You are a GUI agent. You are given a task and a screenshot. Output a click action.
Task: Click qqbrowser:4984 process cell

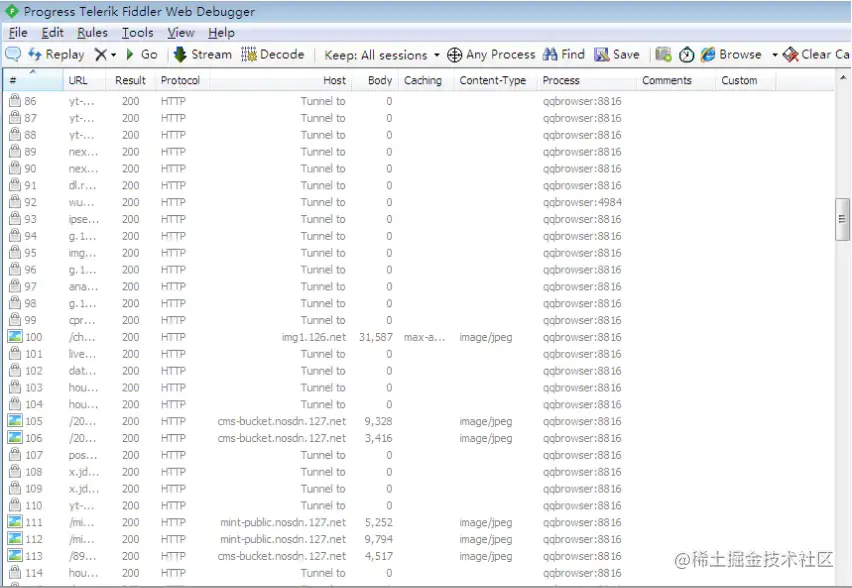point(582,202)
